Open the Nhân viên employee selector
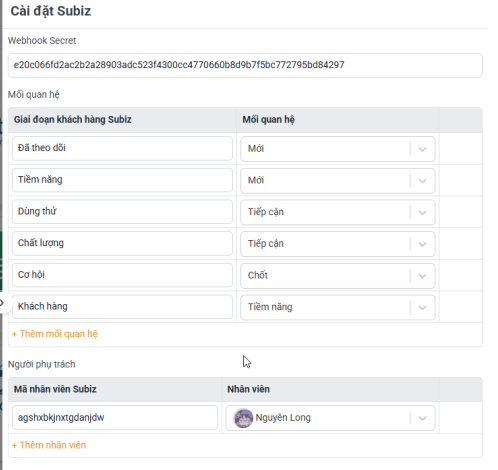498x470 pixels. pos(330,418)
